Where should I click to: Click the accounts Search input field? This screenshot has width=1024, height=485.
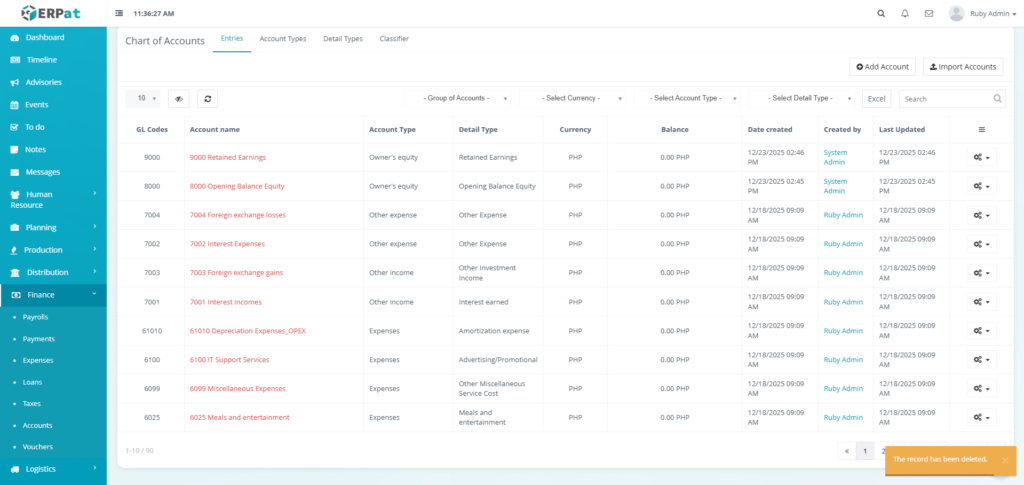coord(946,99)
